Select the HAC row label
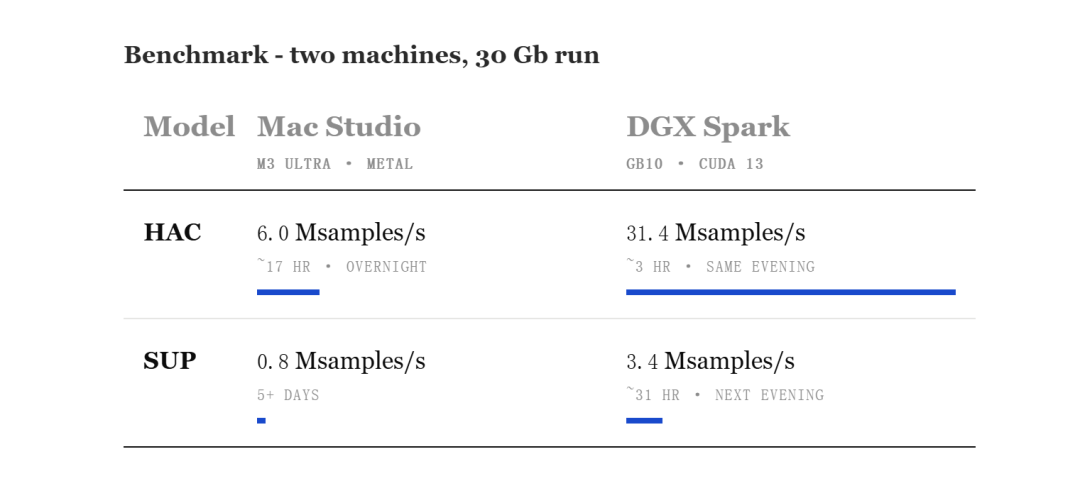Viewport: 1080px width, 498px height. (x=172, y=233)
